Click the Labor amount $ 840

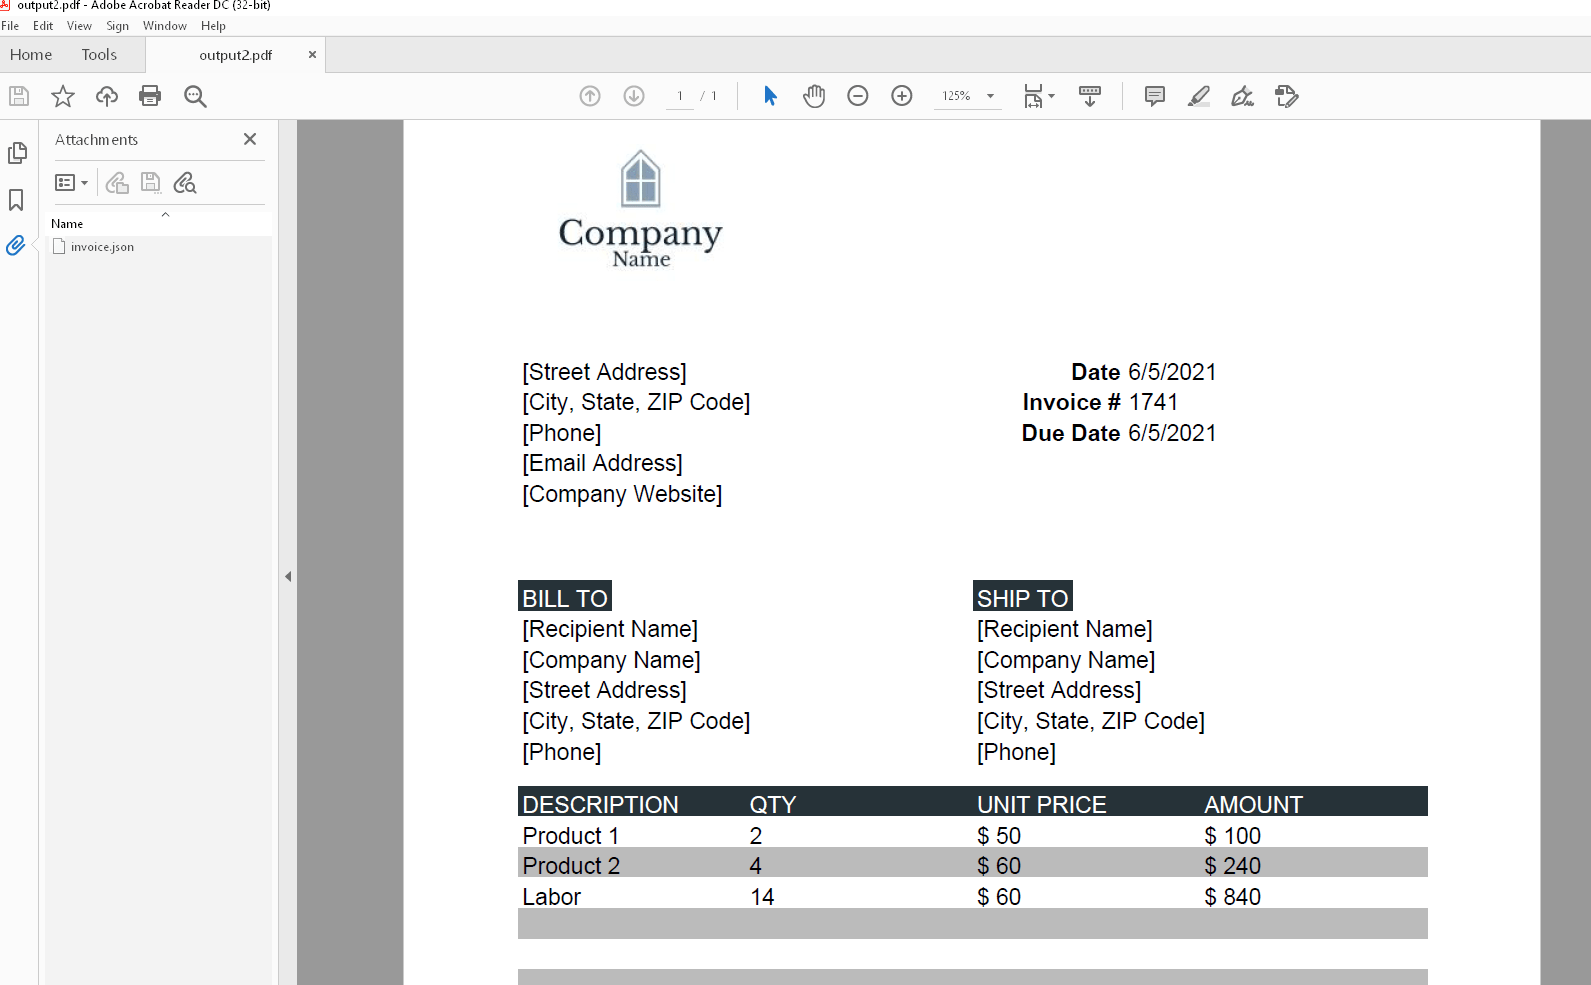(1232, 897)
